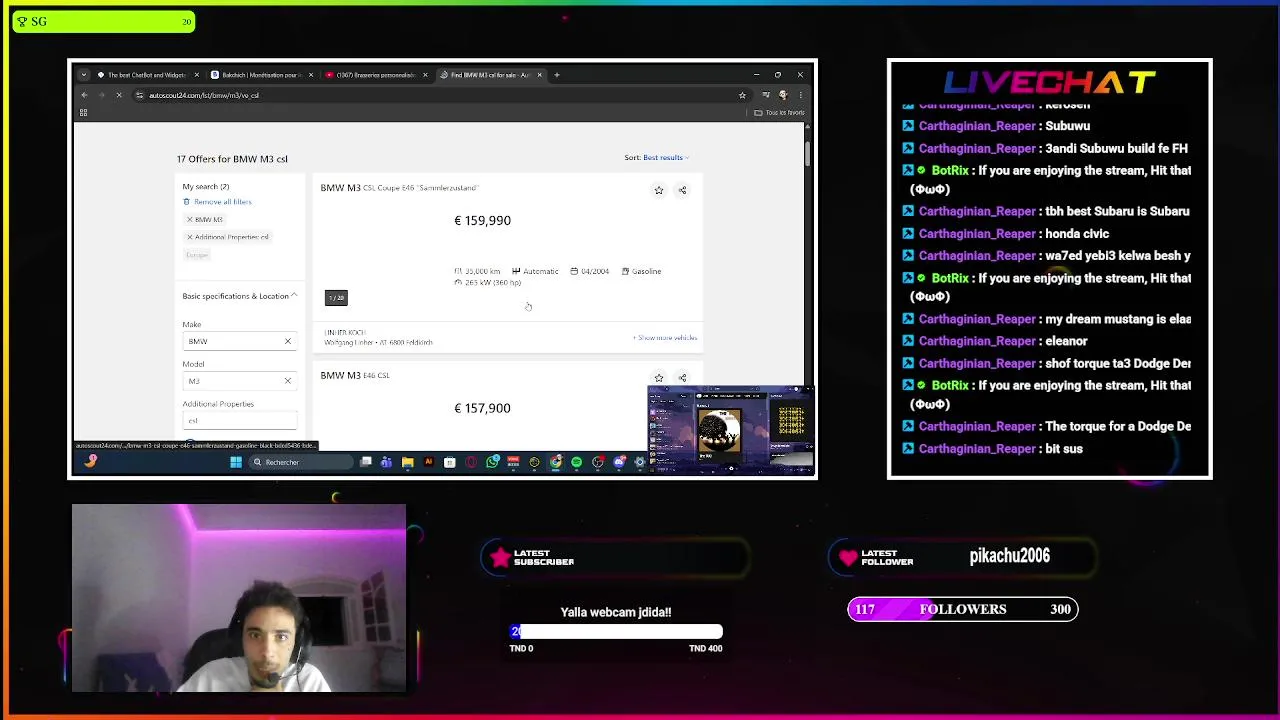Click latest follower name pikachu2006
Viewport: 1280px width, 720px height.
tap(1009, 556)
